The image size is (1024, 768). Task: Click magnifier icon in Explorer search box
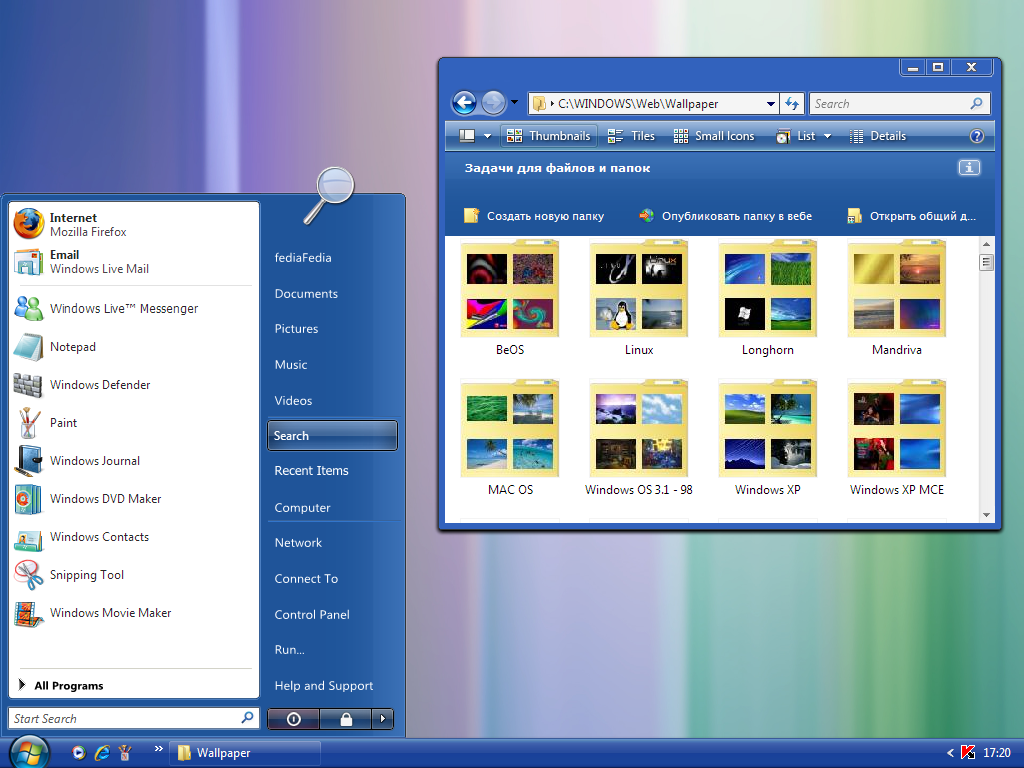pos(976,103)
